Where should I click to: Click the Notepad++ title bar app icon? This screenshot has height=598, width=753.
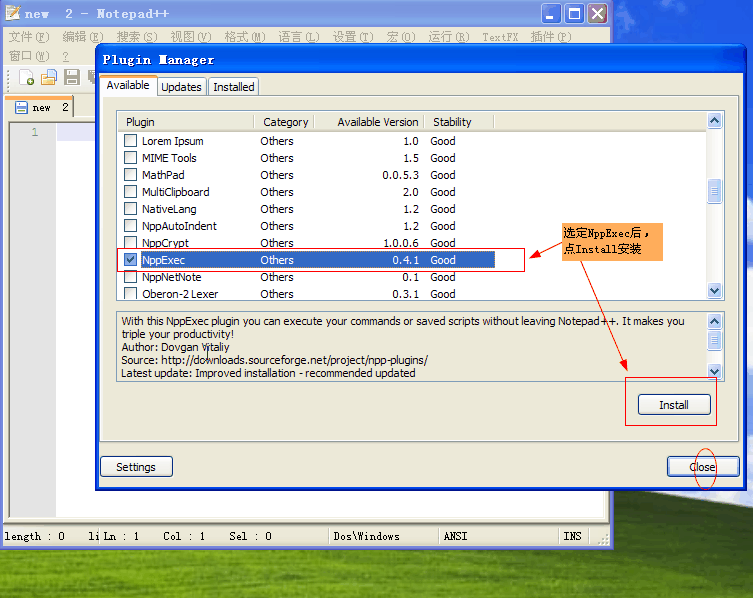coord(12,13)
